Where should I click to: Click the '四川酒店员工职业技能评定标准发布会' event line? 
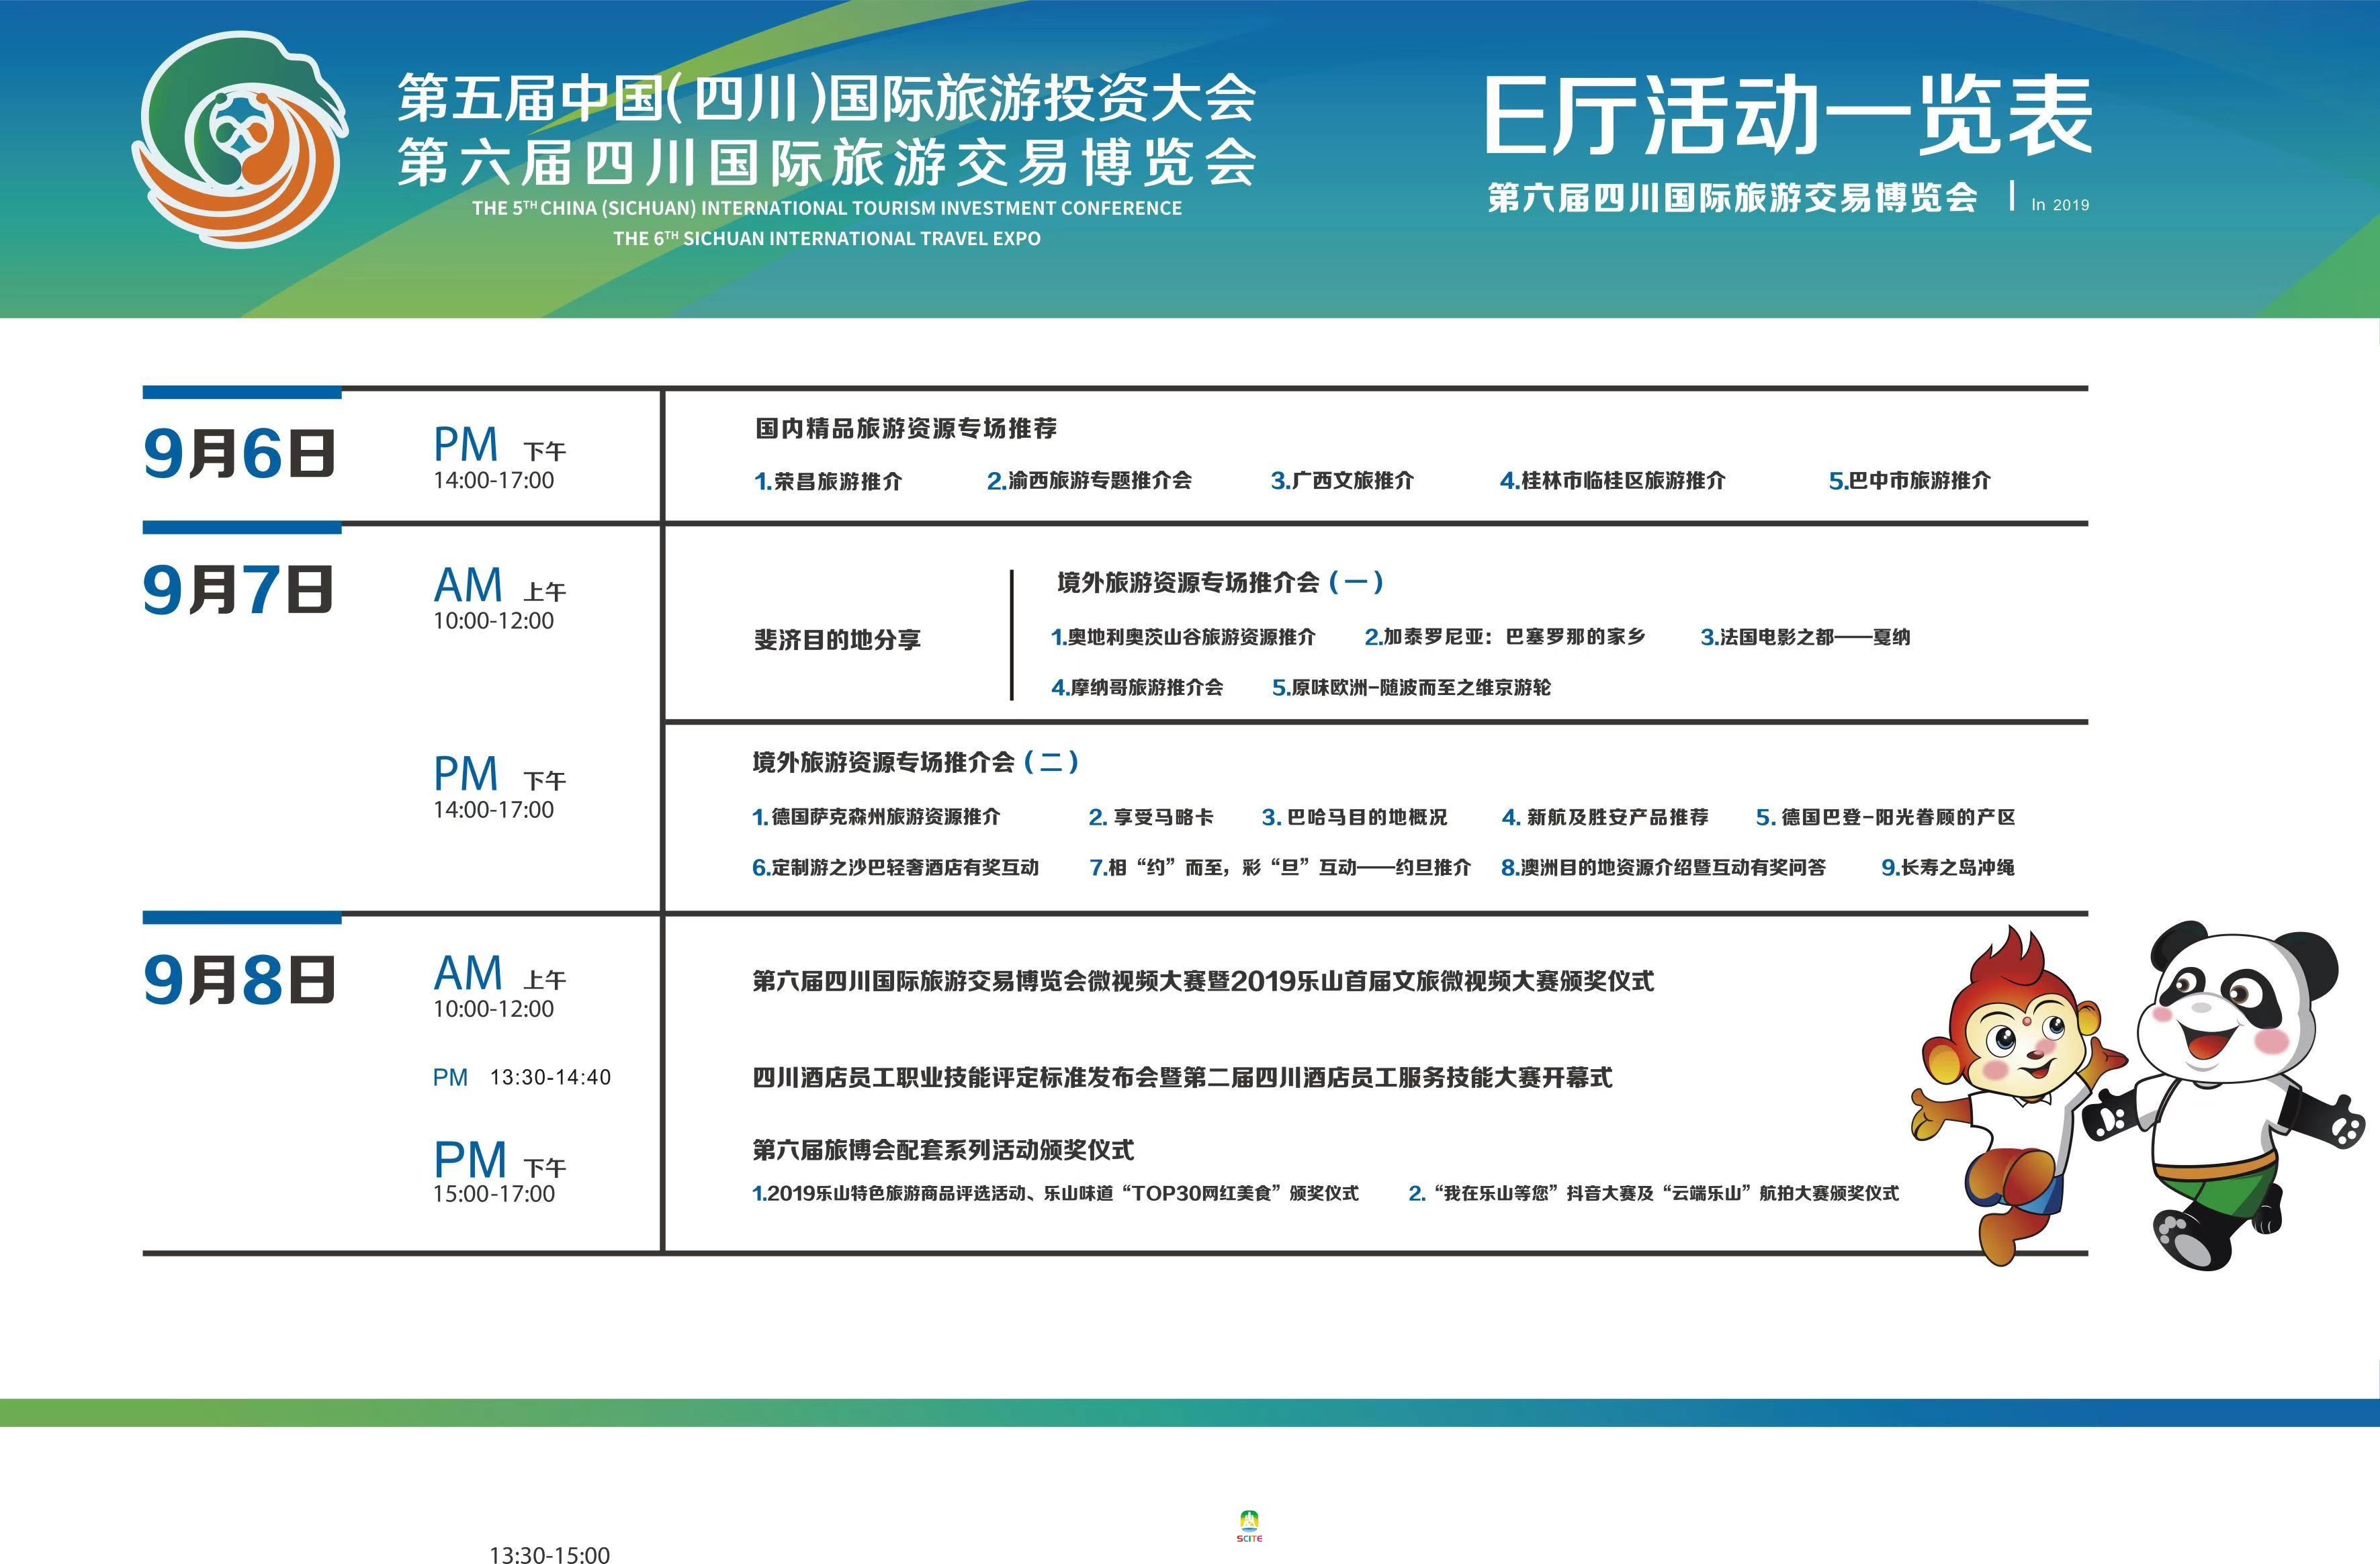click(x=1182, y=1078)
